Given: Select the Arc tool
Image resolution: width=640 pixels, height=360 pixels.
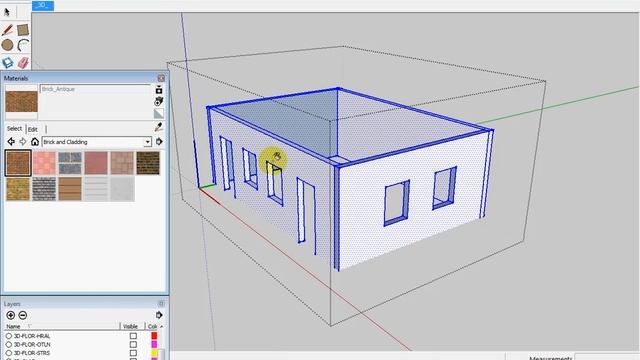Looking at the screenshot, I should (x=23, y=45).
